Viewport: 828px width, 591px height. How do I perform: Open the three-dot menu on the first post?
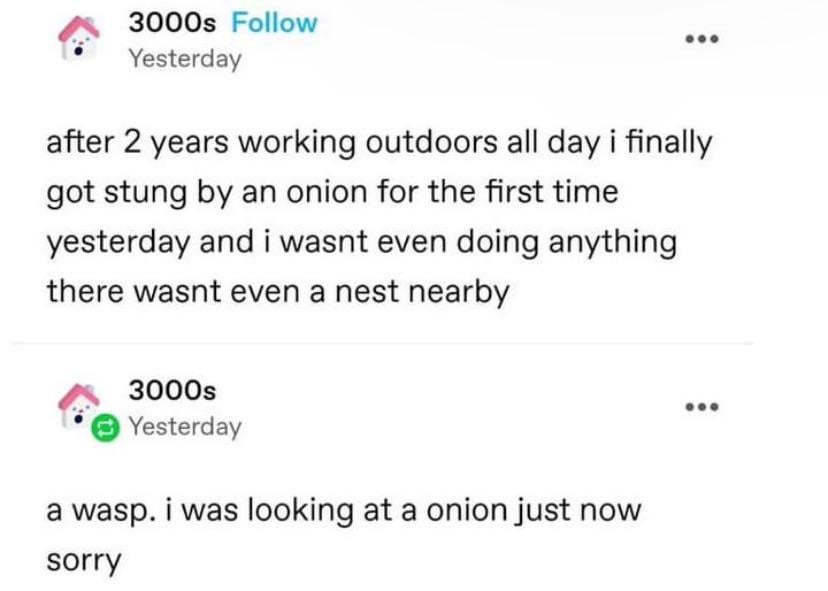point(701,41)
